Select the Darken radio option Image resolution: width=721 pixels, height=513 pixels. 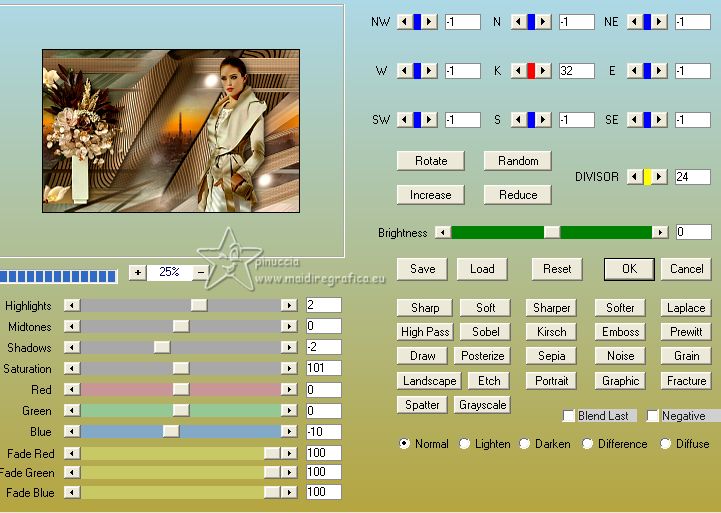(x=524, y=444)
